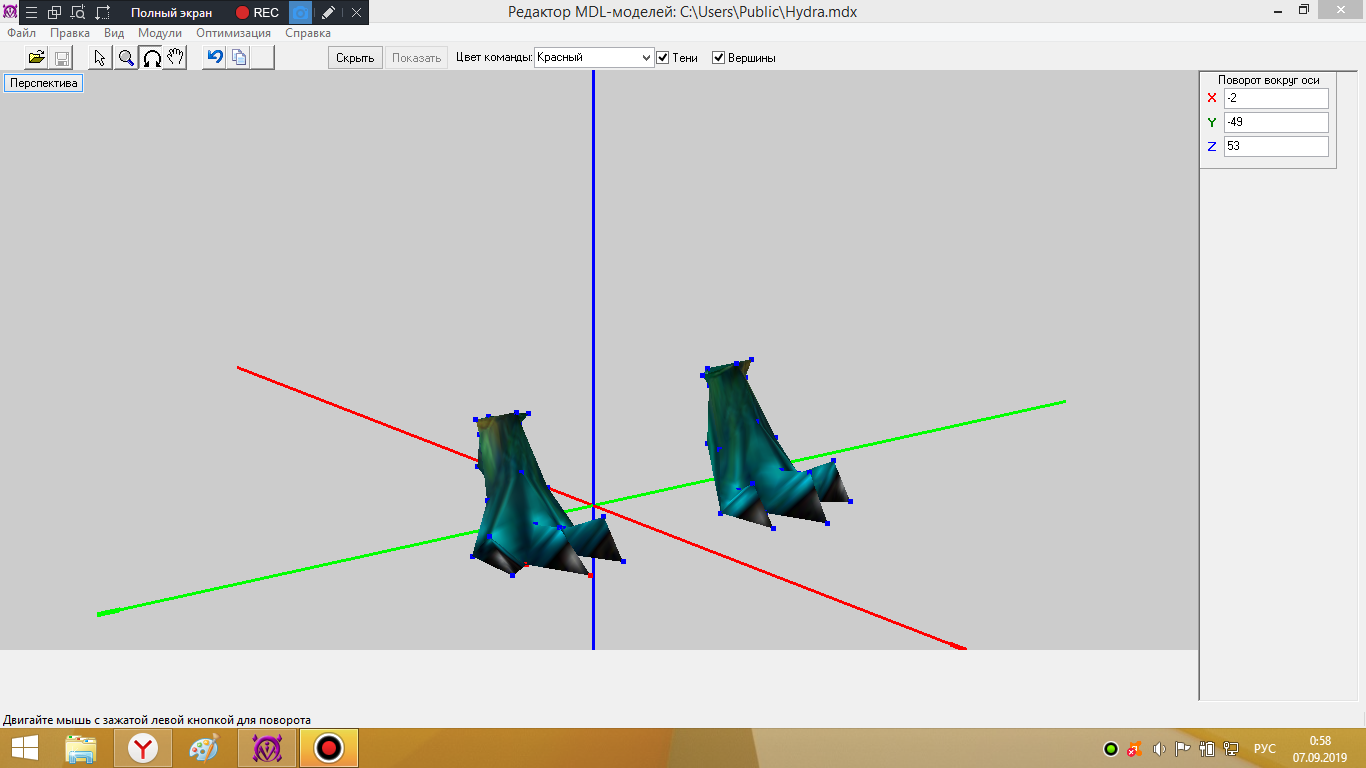Image resolution: width=1366 pixels, height=768 pixels.
Task: Open the recorder hamburger menu
Action: click(31, 13)
